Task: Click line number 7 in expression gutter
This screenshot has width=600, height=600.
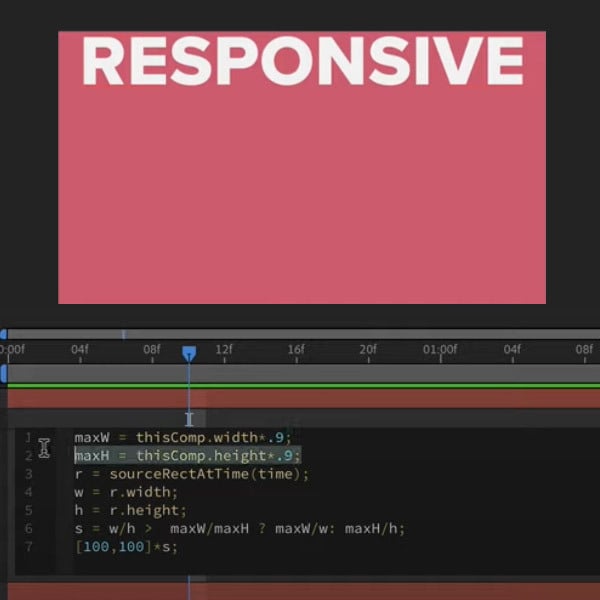Action: [28, 546]
